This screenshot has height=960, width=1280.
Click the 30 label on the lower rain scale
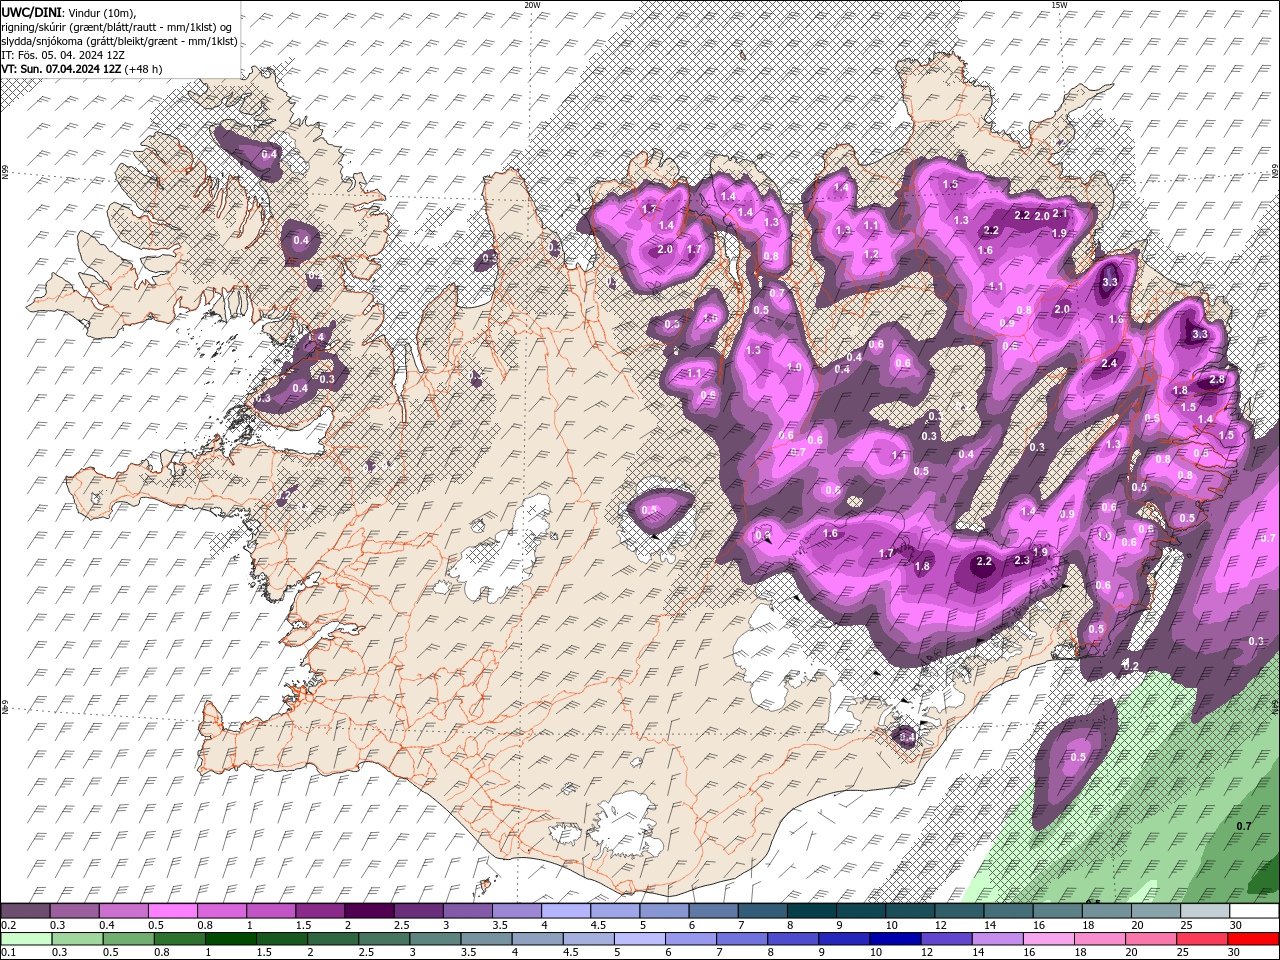point(1235,953)
